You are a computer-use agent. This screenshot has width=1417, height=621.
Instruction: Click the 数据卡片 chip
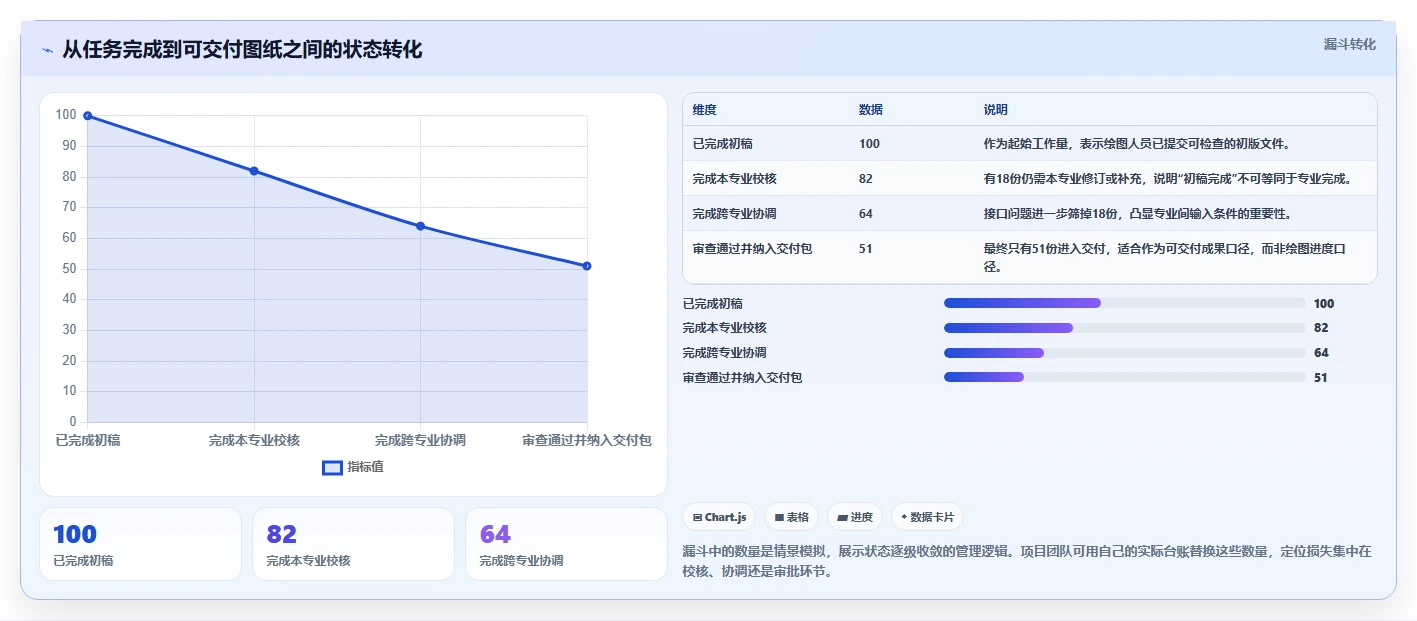click(x=927, y=517)
